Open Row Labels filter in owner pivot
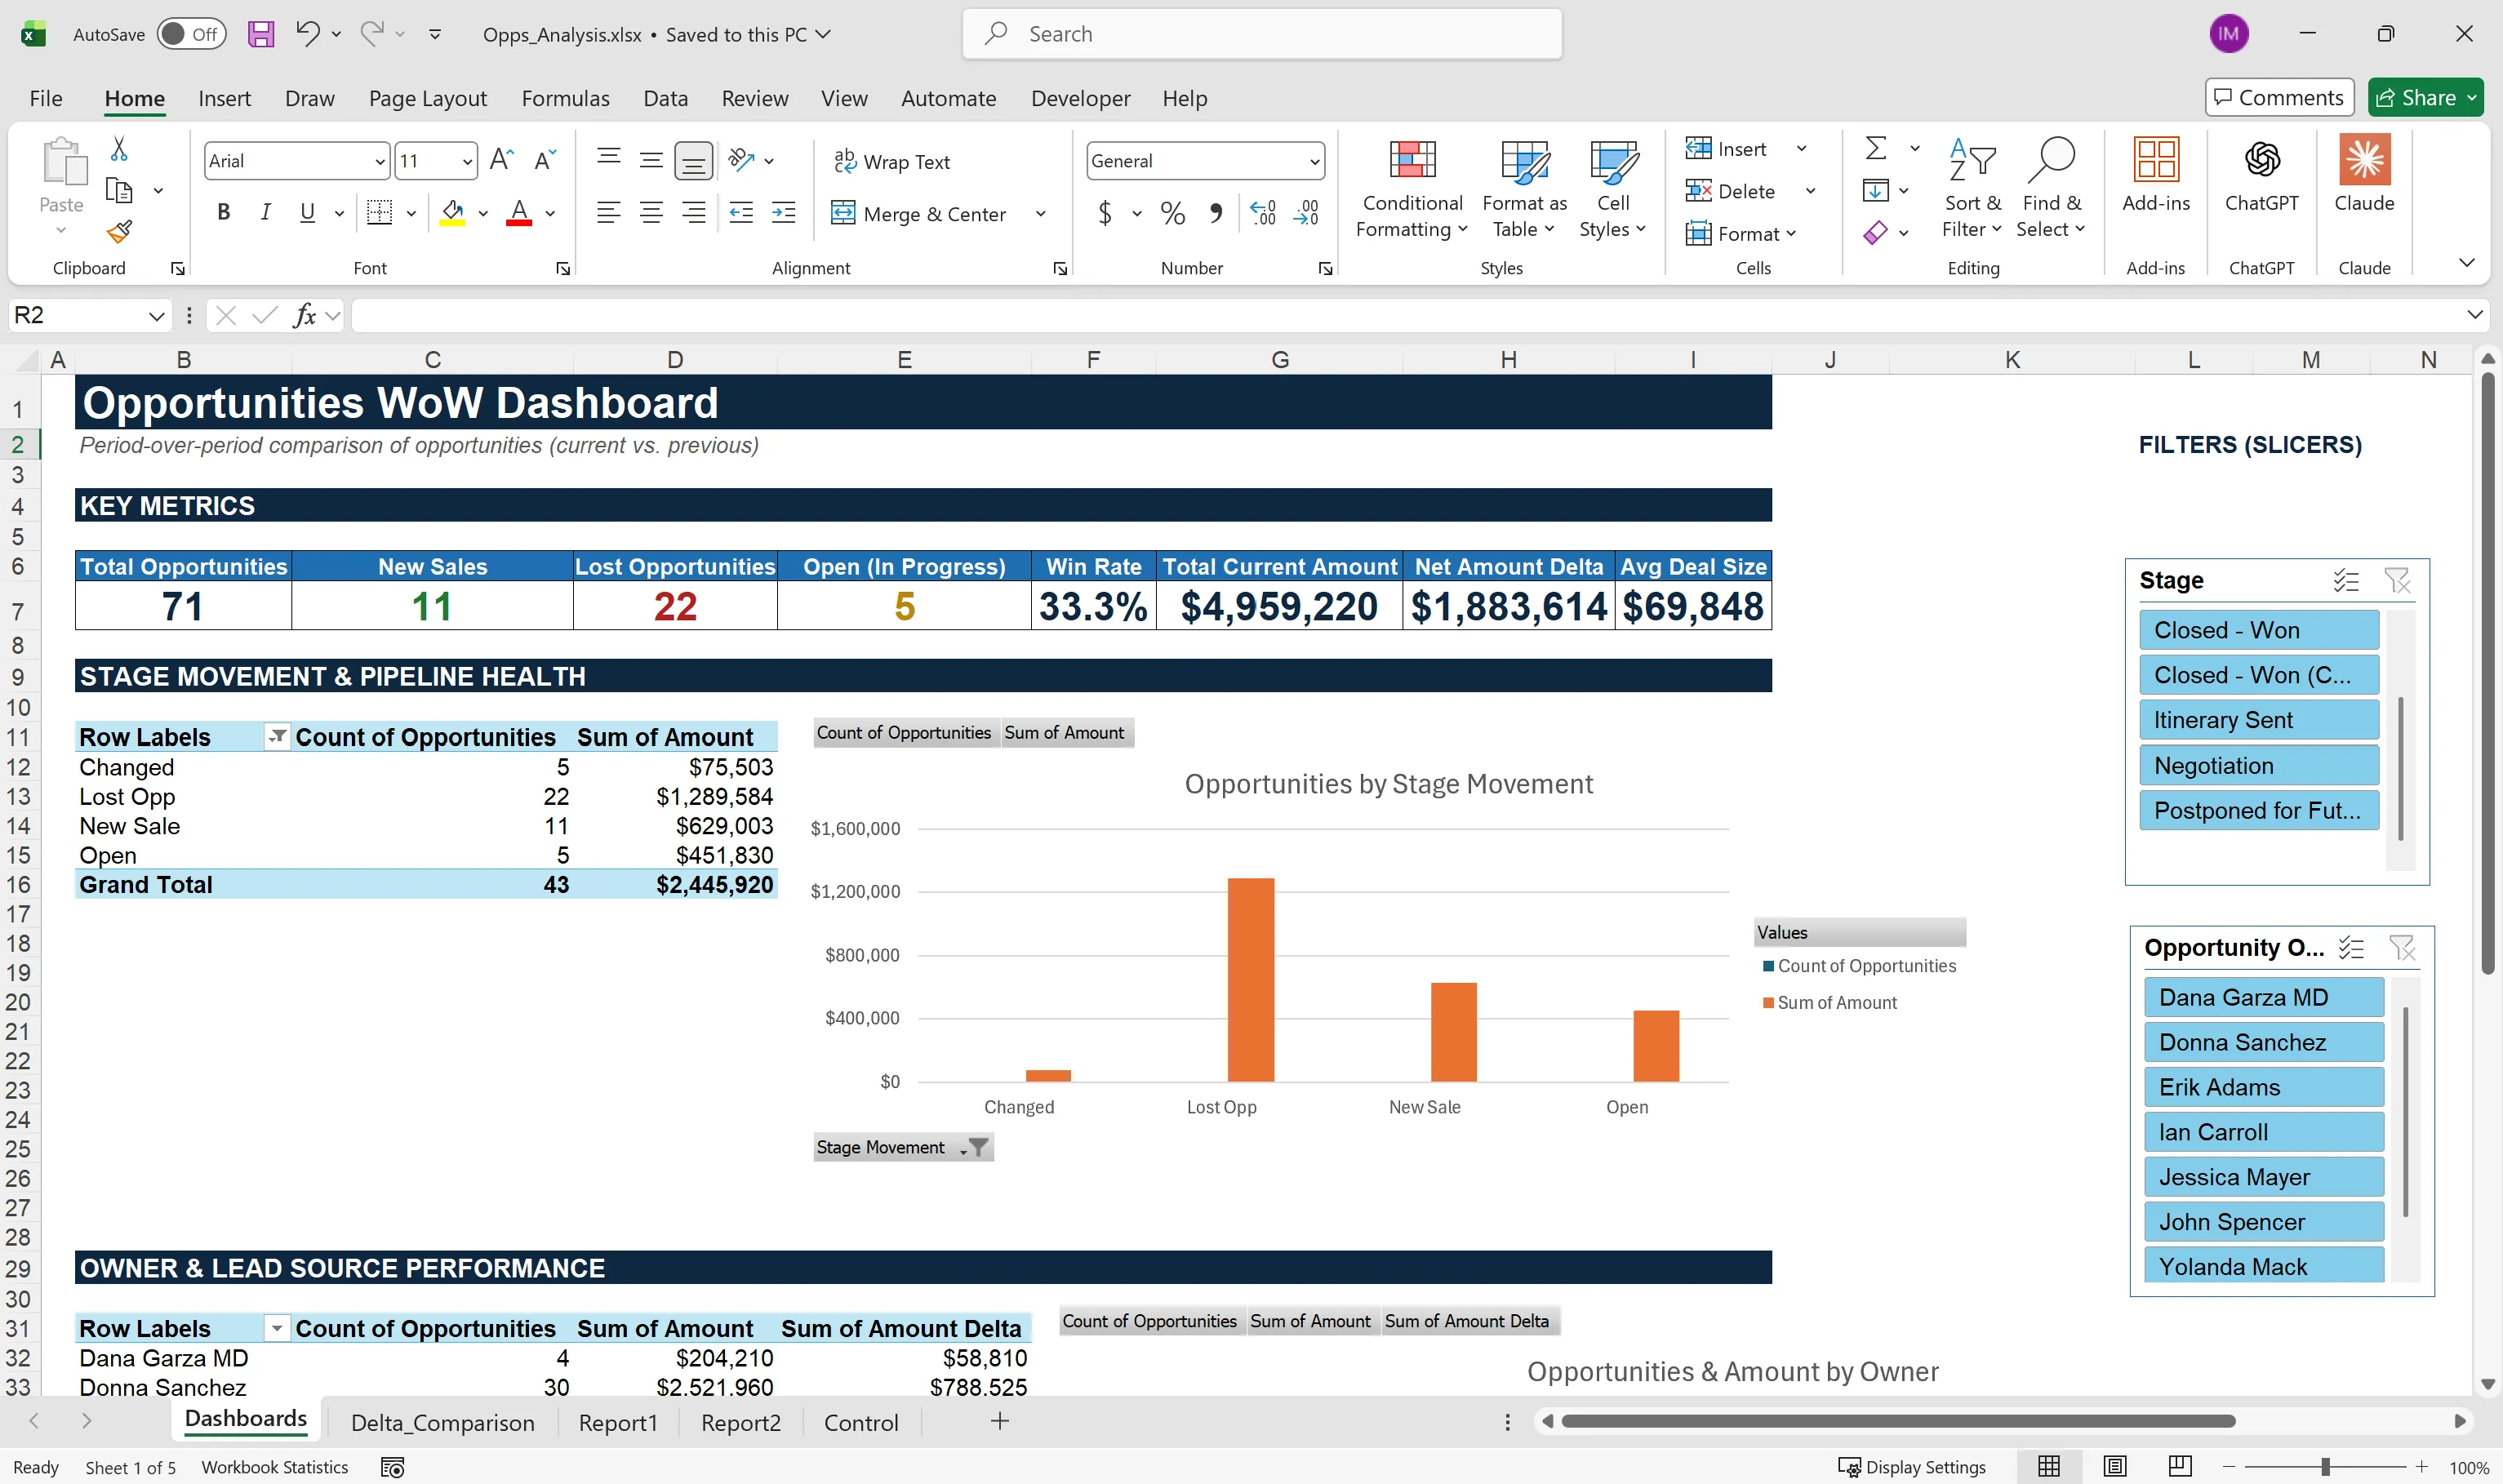The image size is (2503, 1484). 277,1328
